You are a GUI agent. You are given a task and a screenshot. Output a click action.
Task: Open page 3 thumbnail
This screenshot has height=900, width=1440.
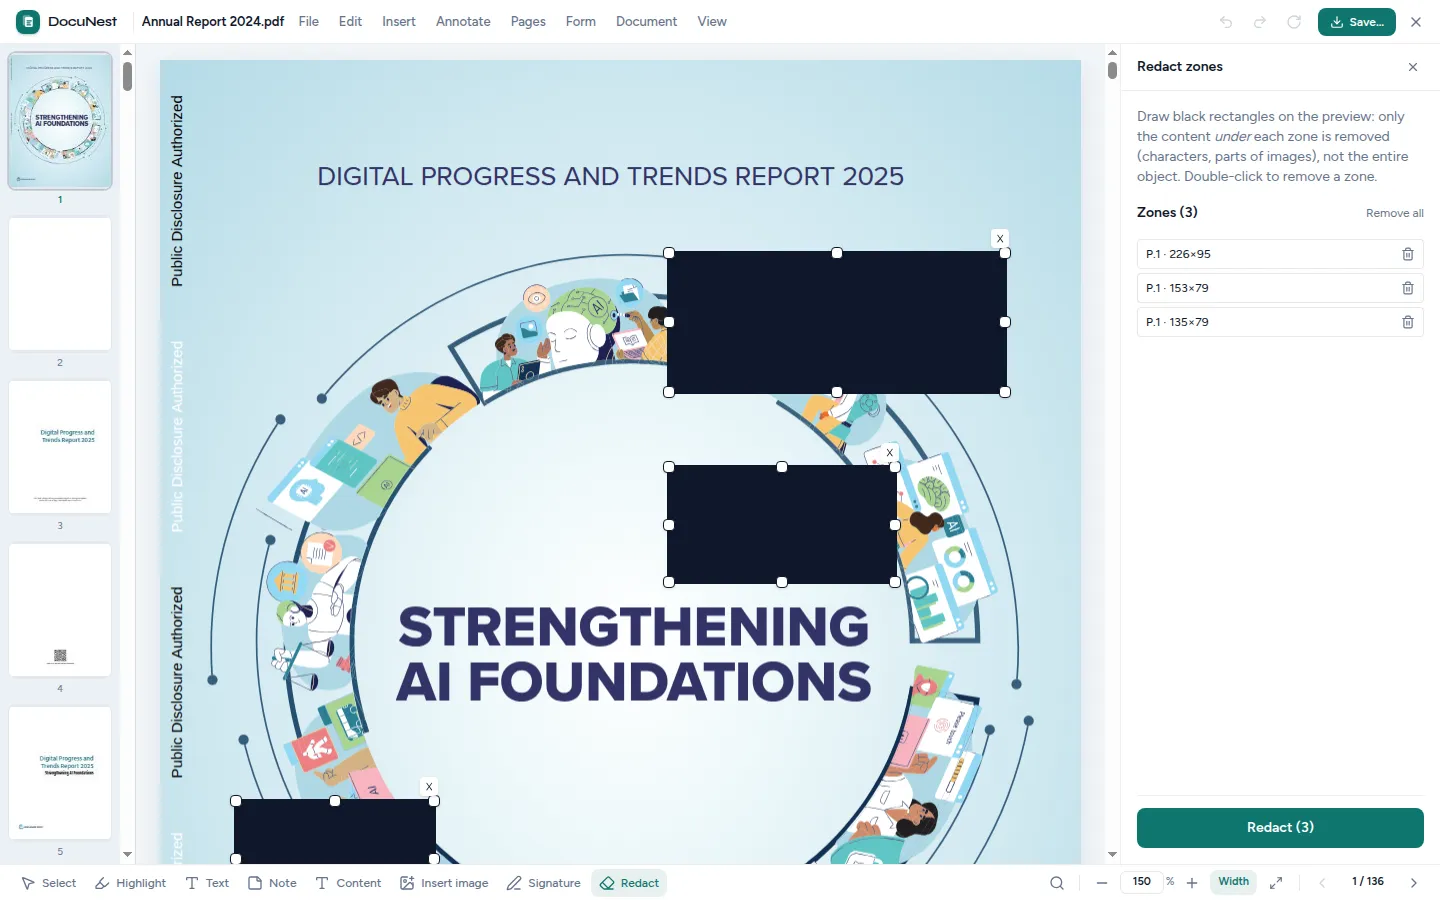point(60,447)
